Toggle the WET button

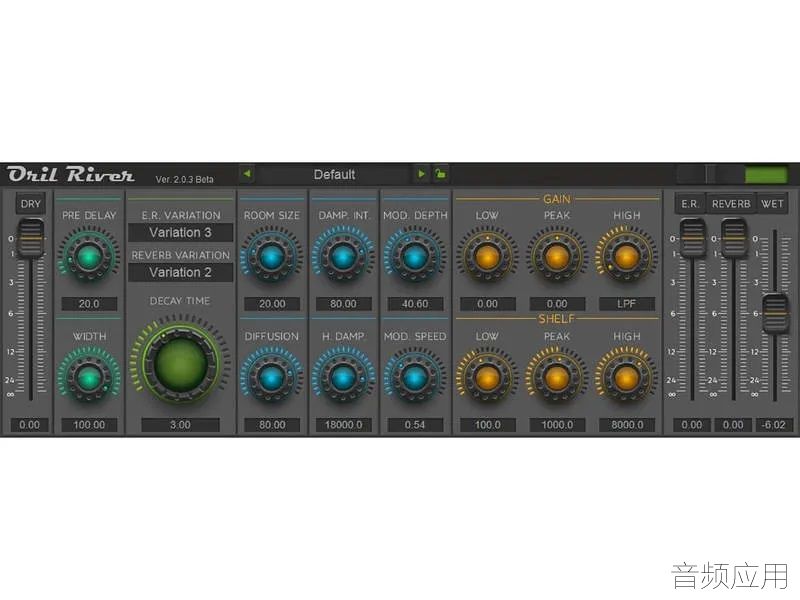(x=772, y=204)
